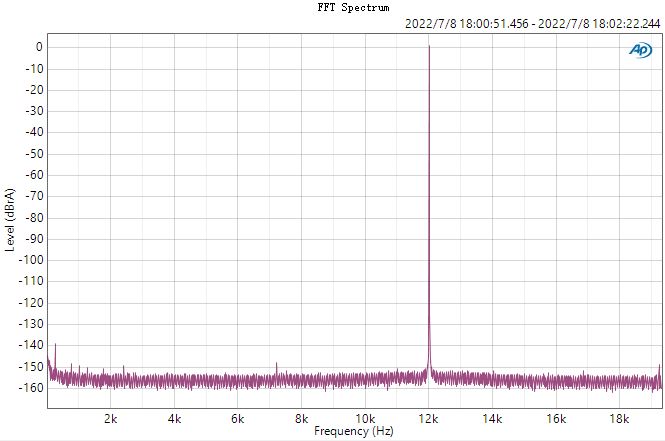Click the AP logo in the graph corner
This screenshot has height=441, width=665.
coord(640,50)
